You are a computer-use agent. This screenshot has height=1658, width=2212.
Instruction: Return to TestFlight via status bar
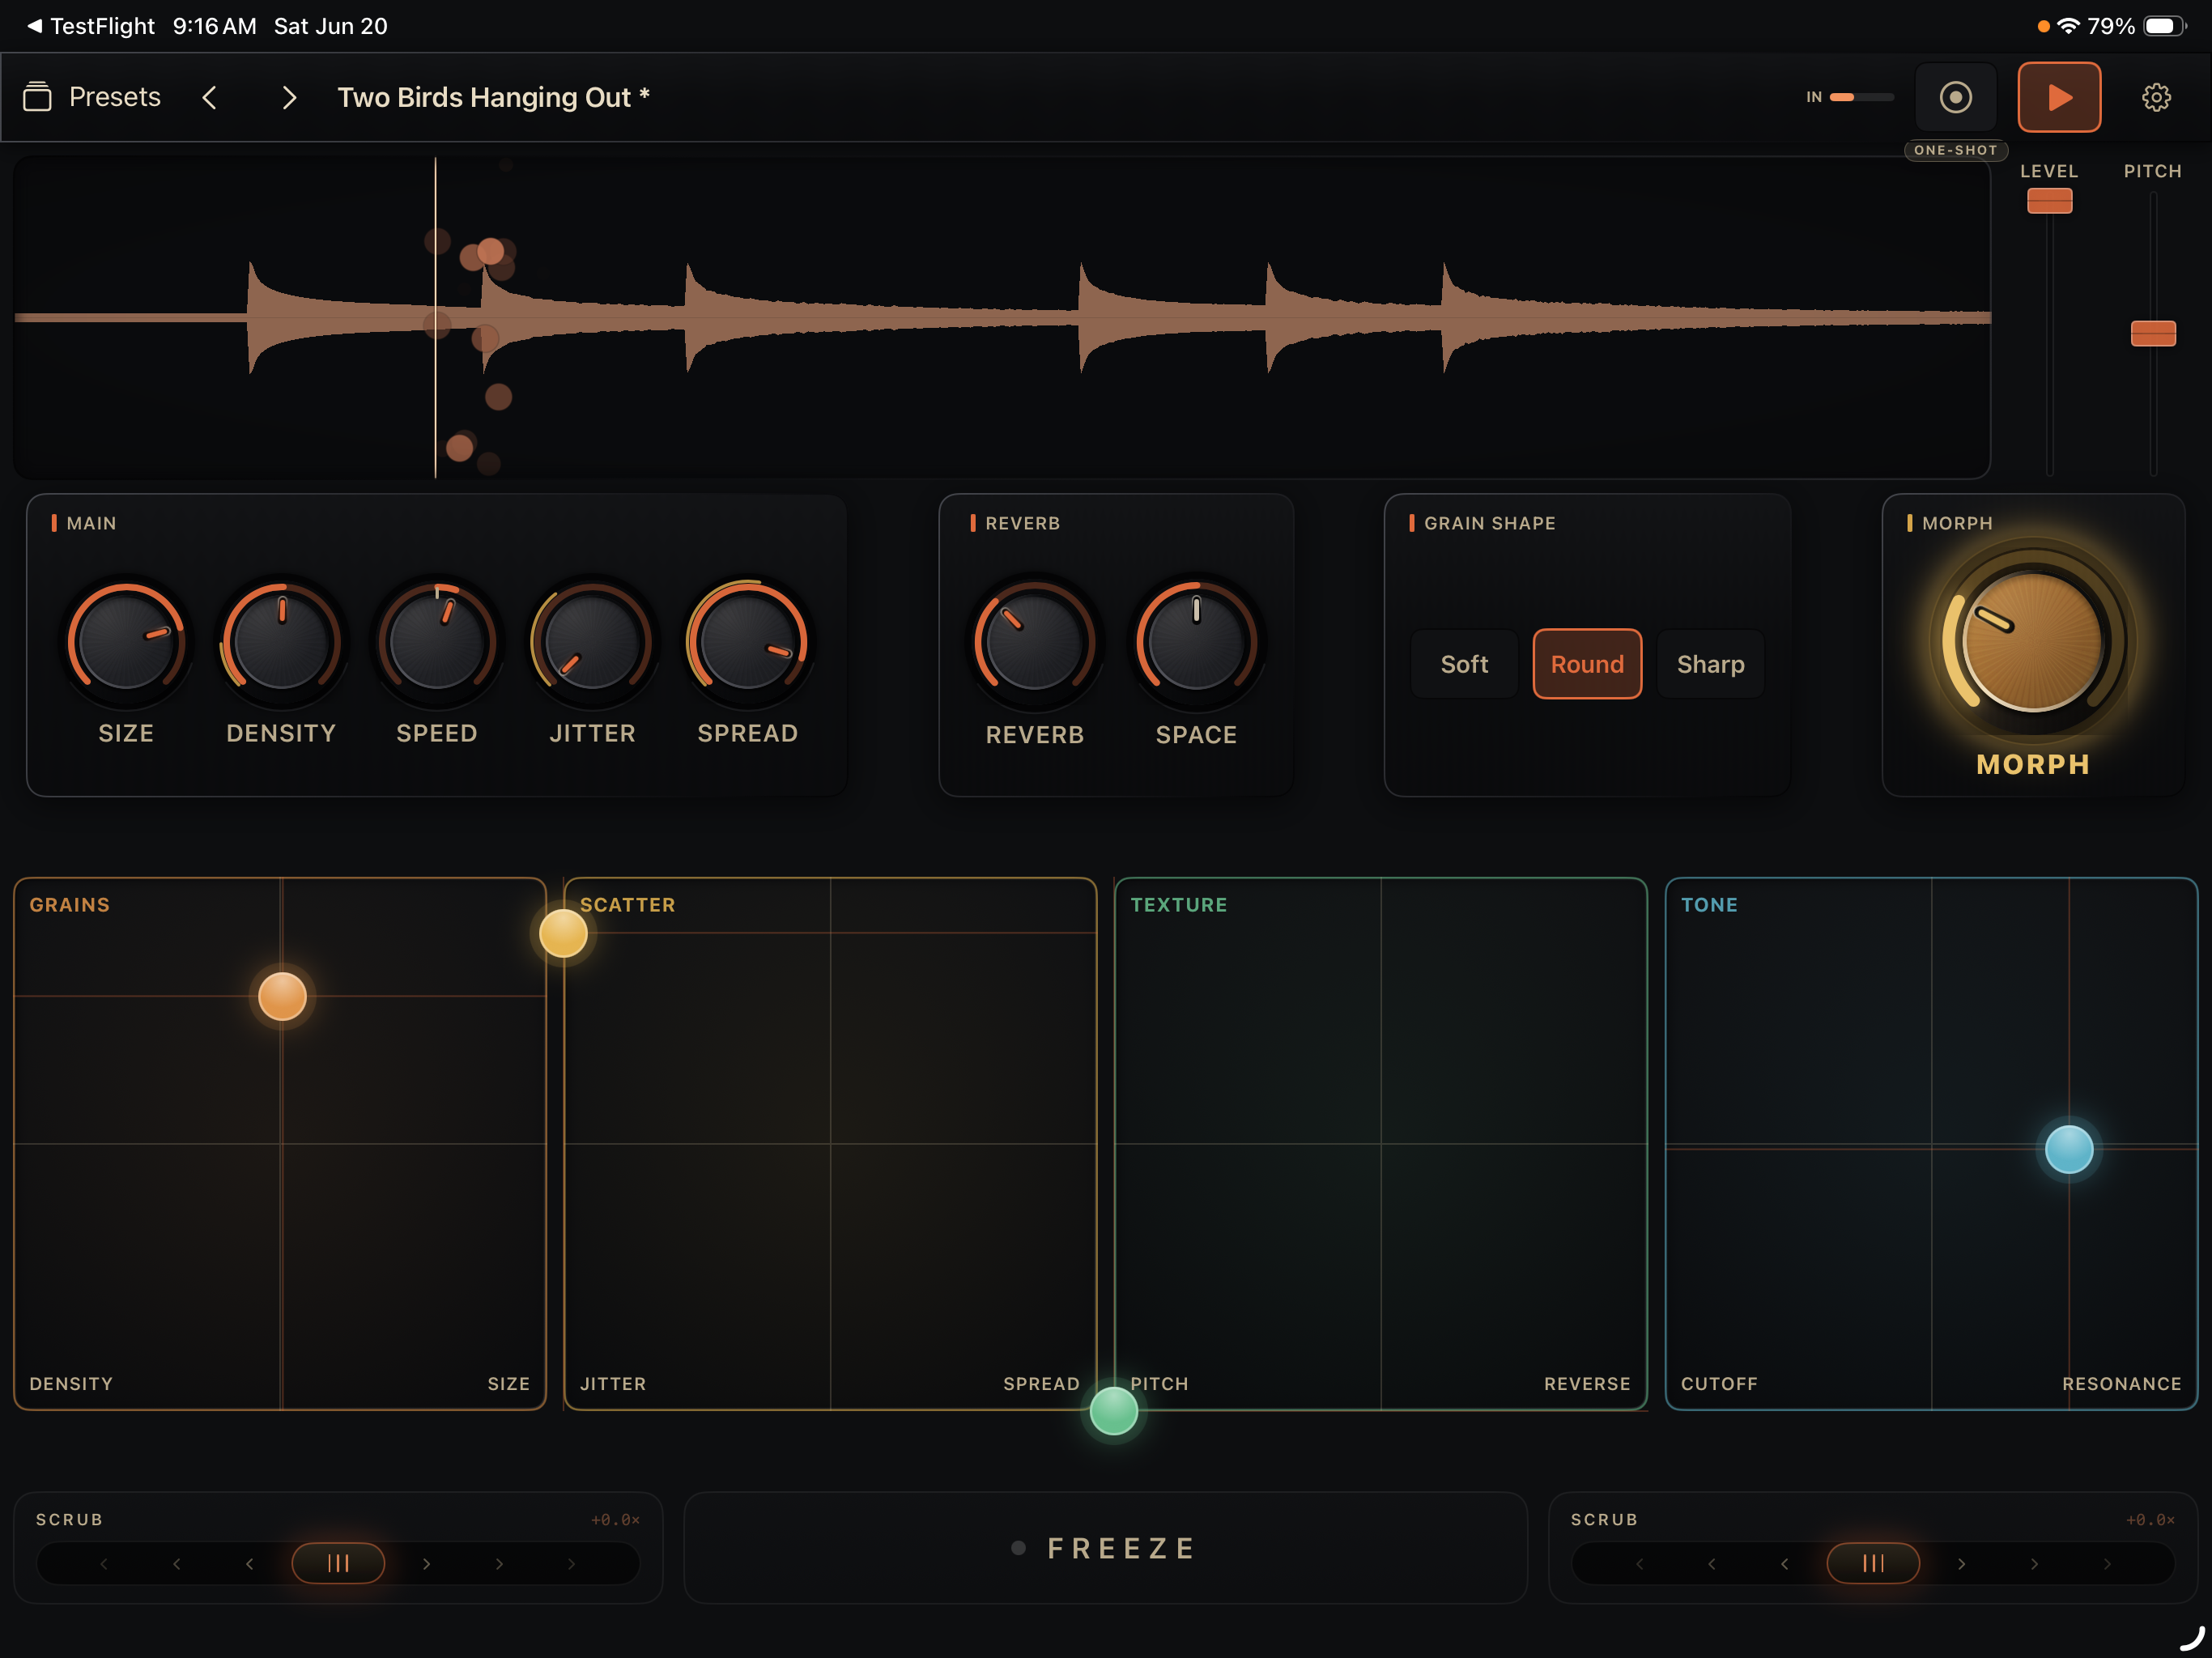tap(91, 26)
